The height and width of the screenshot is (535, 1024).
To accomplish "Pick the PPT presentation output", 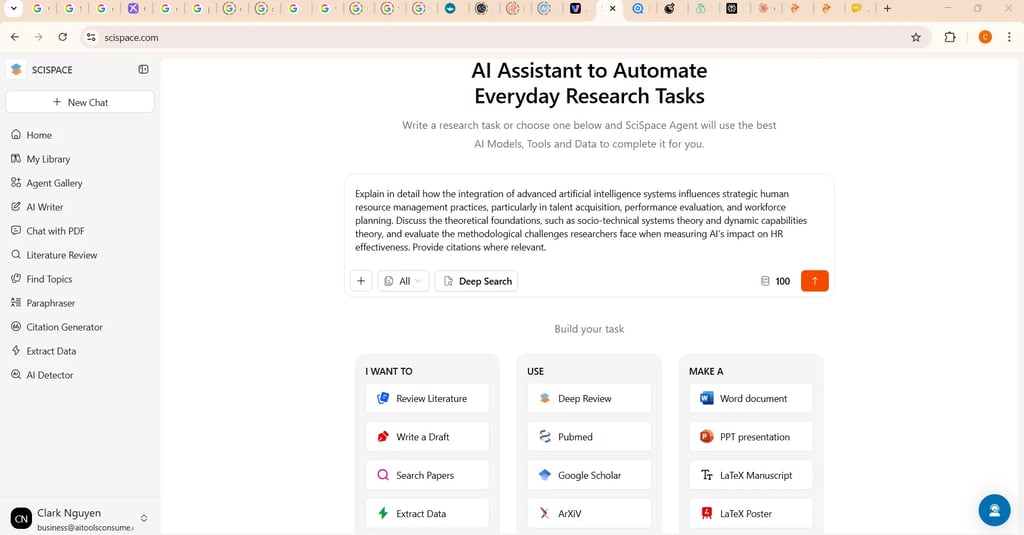I will click(x=751, y=437).
